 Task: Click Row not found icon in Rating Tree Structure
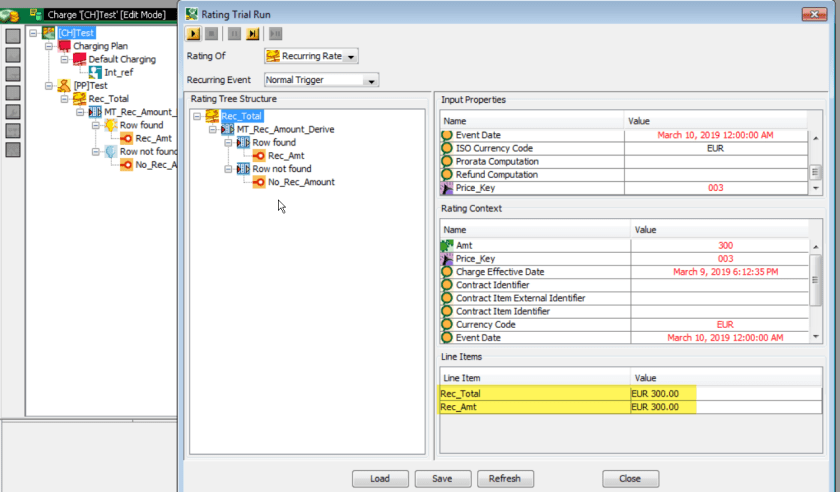click(243, 168)
